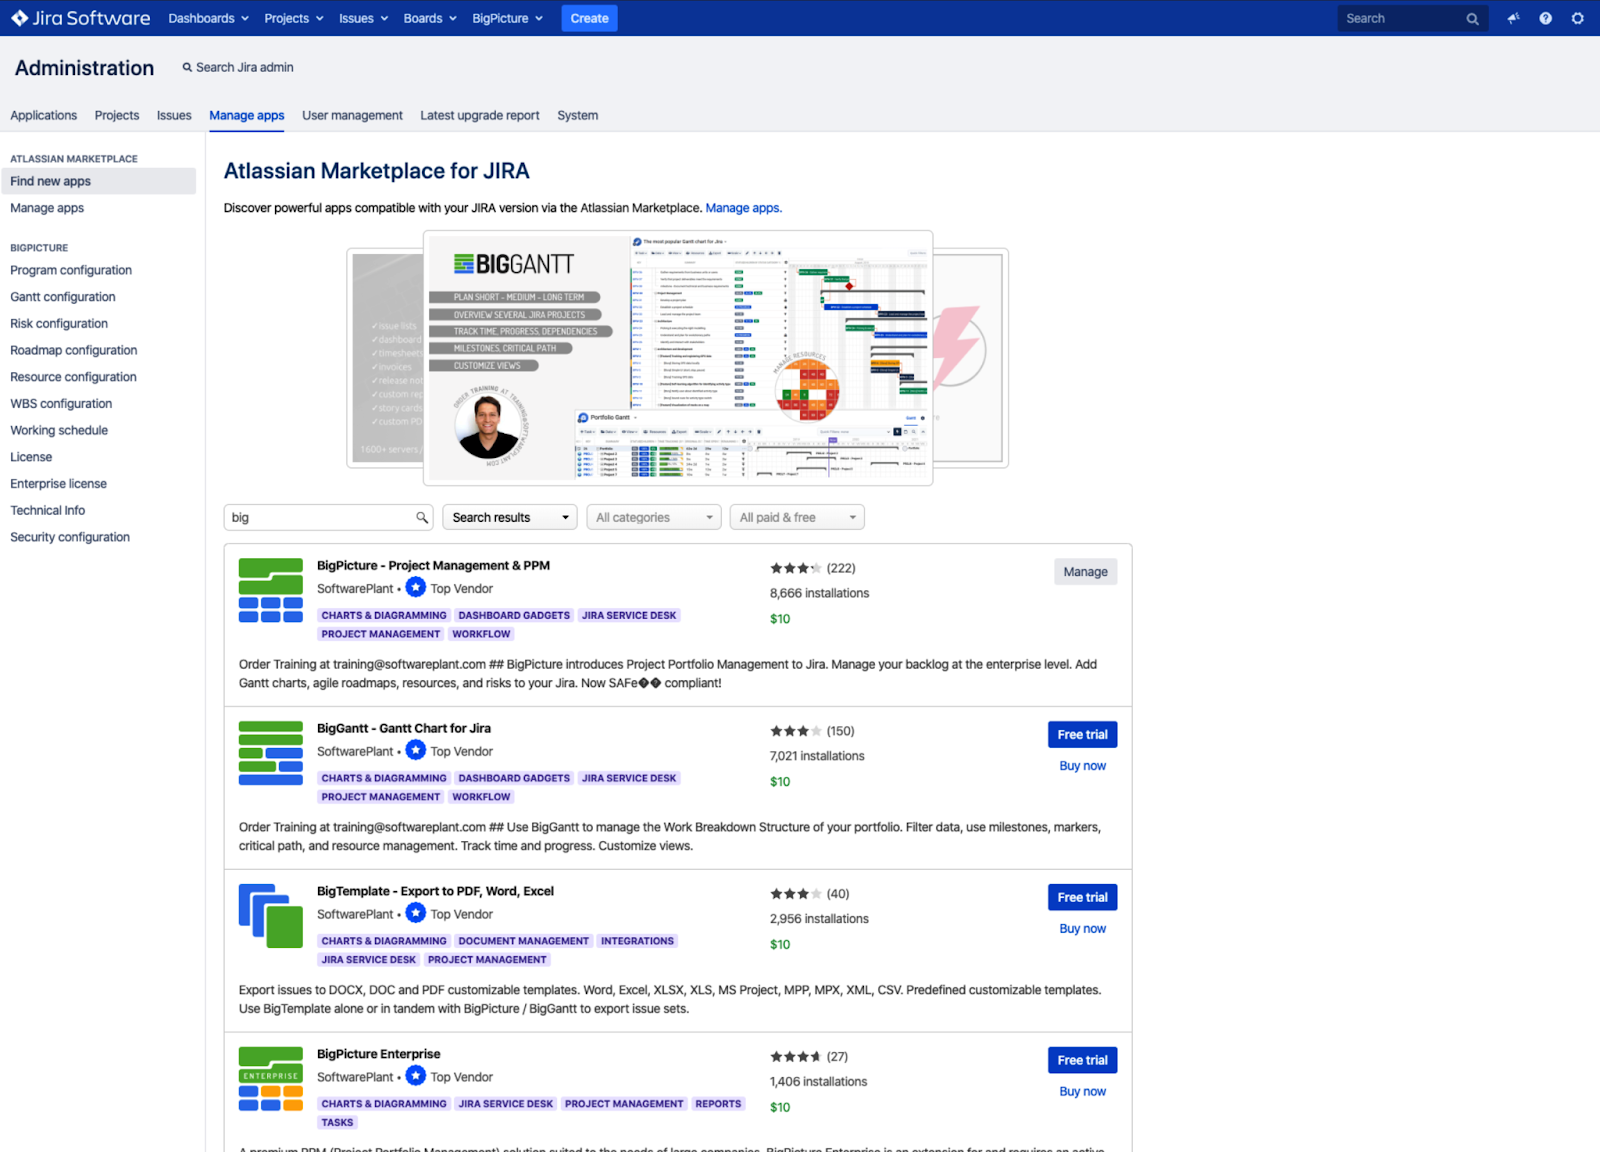Click the blue Create button
Image resolution: width=1600 pixels, height=1152 pixels.
589,18
